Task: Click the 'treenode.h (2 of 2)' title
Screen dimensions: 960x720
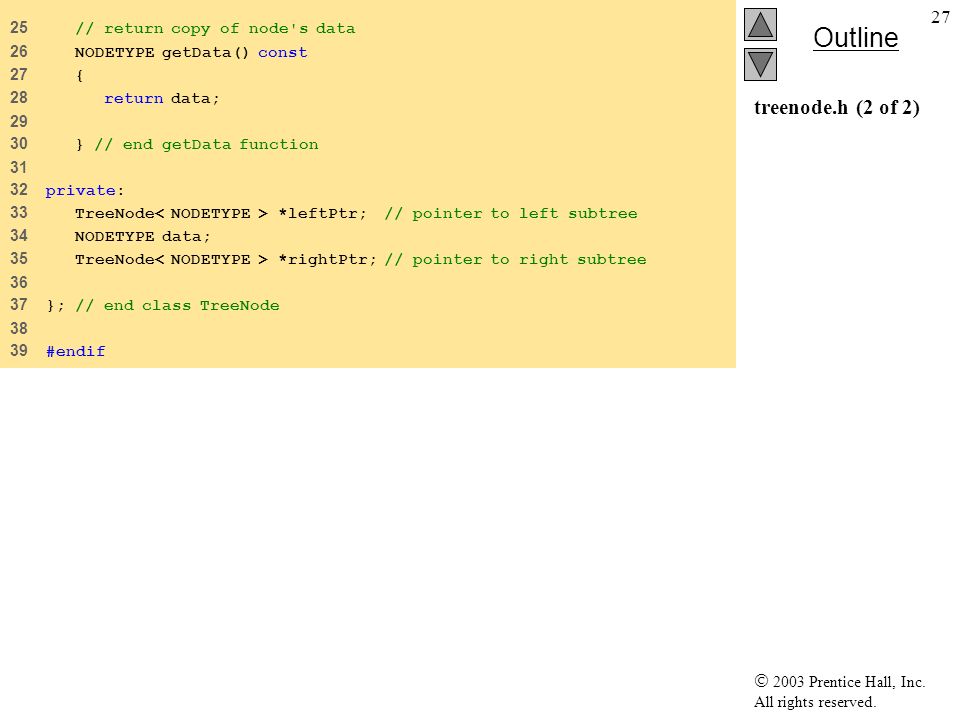Action: (836, 108)
